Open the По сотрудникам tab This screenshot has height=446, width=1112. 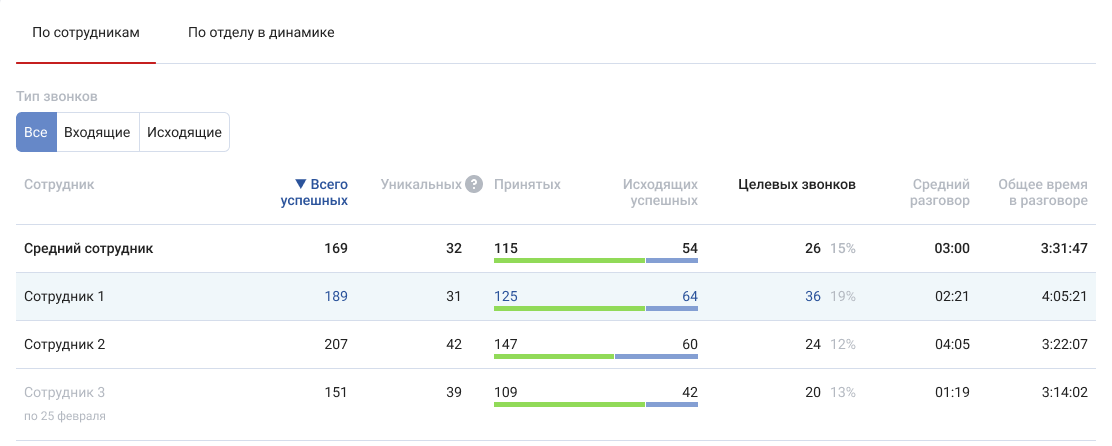coord(85,33)
